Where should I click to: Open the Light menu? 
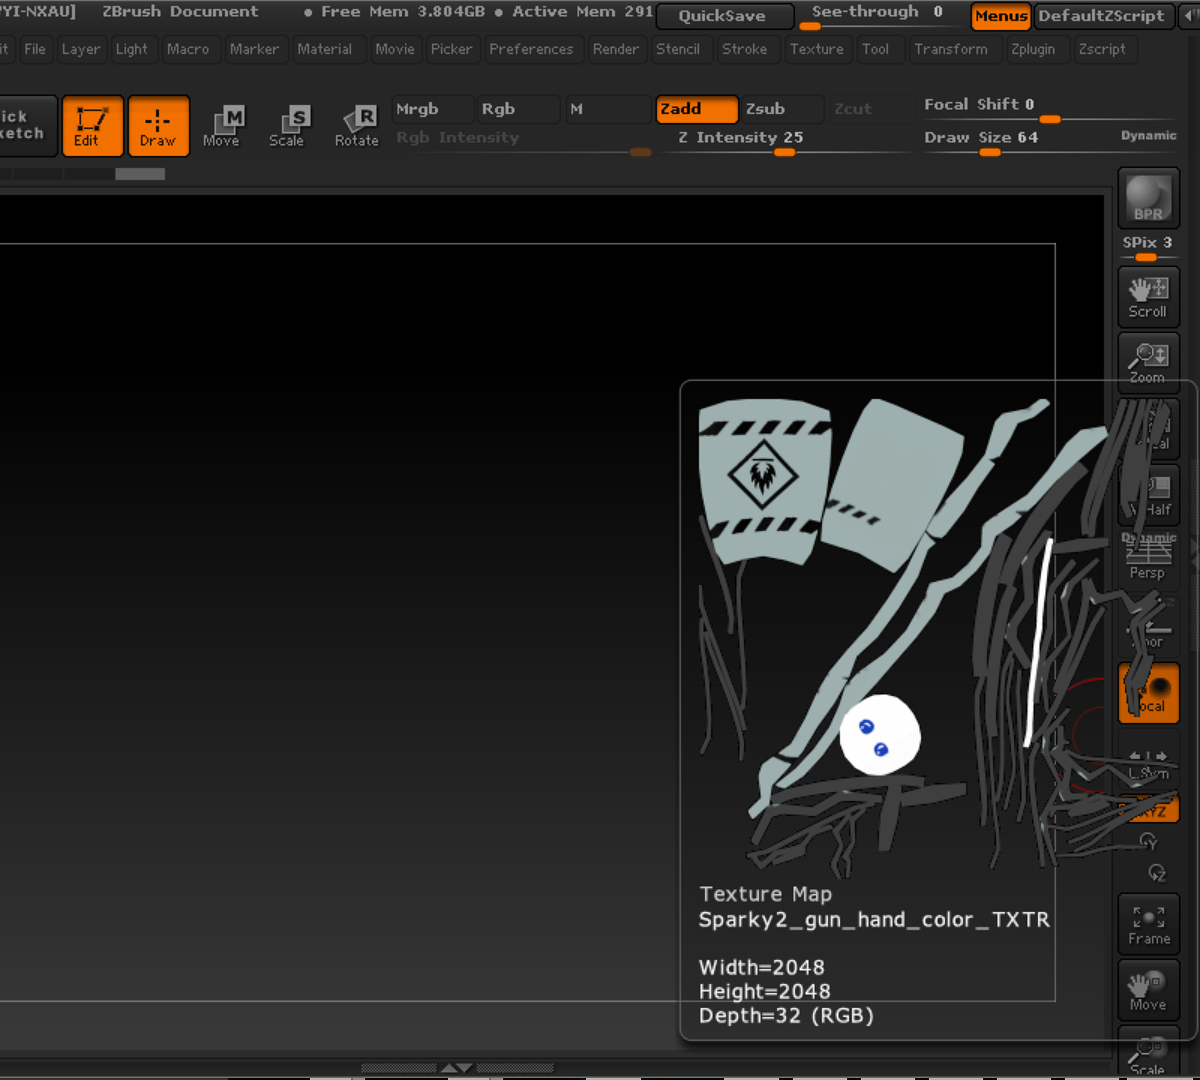[x=132, y=49]
